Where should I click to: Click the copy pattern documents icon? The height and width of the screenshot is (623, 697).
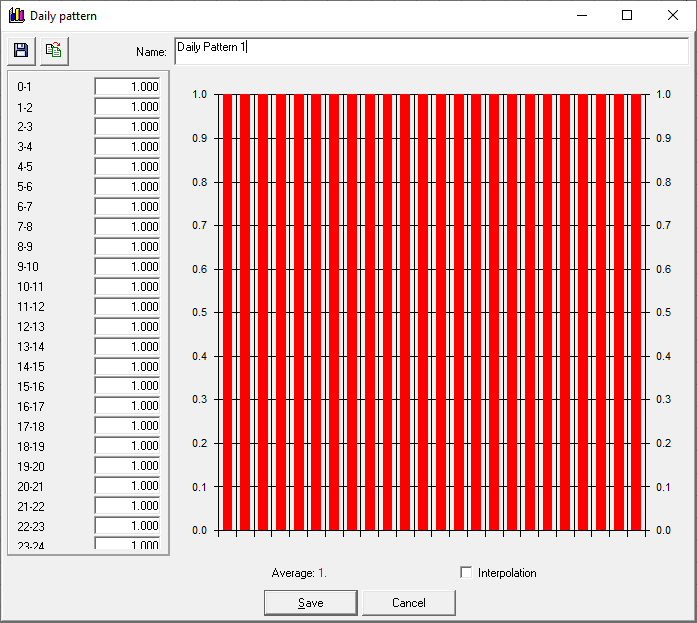point(54,50)
